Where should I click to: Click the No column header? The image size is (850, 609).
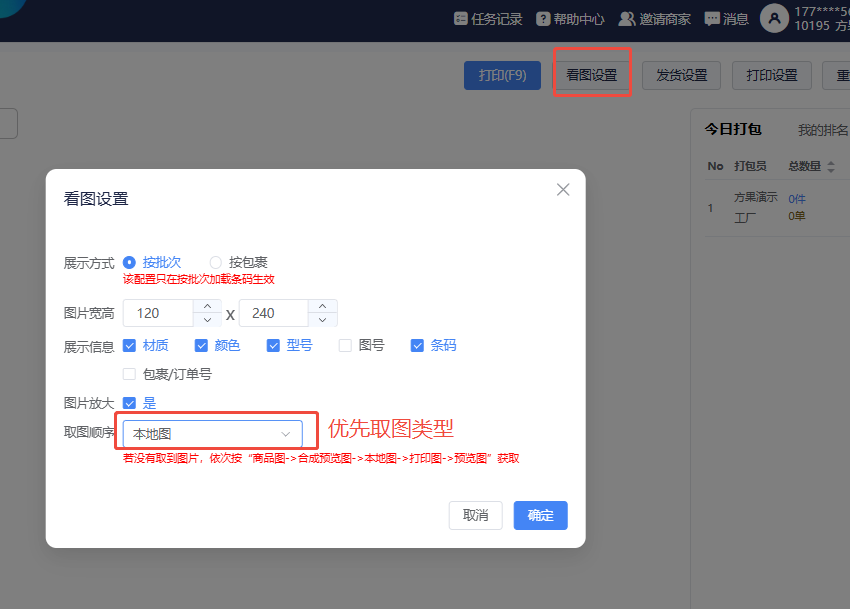[716, 166]
